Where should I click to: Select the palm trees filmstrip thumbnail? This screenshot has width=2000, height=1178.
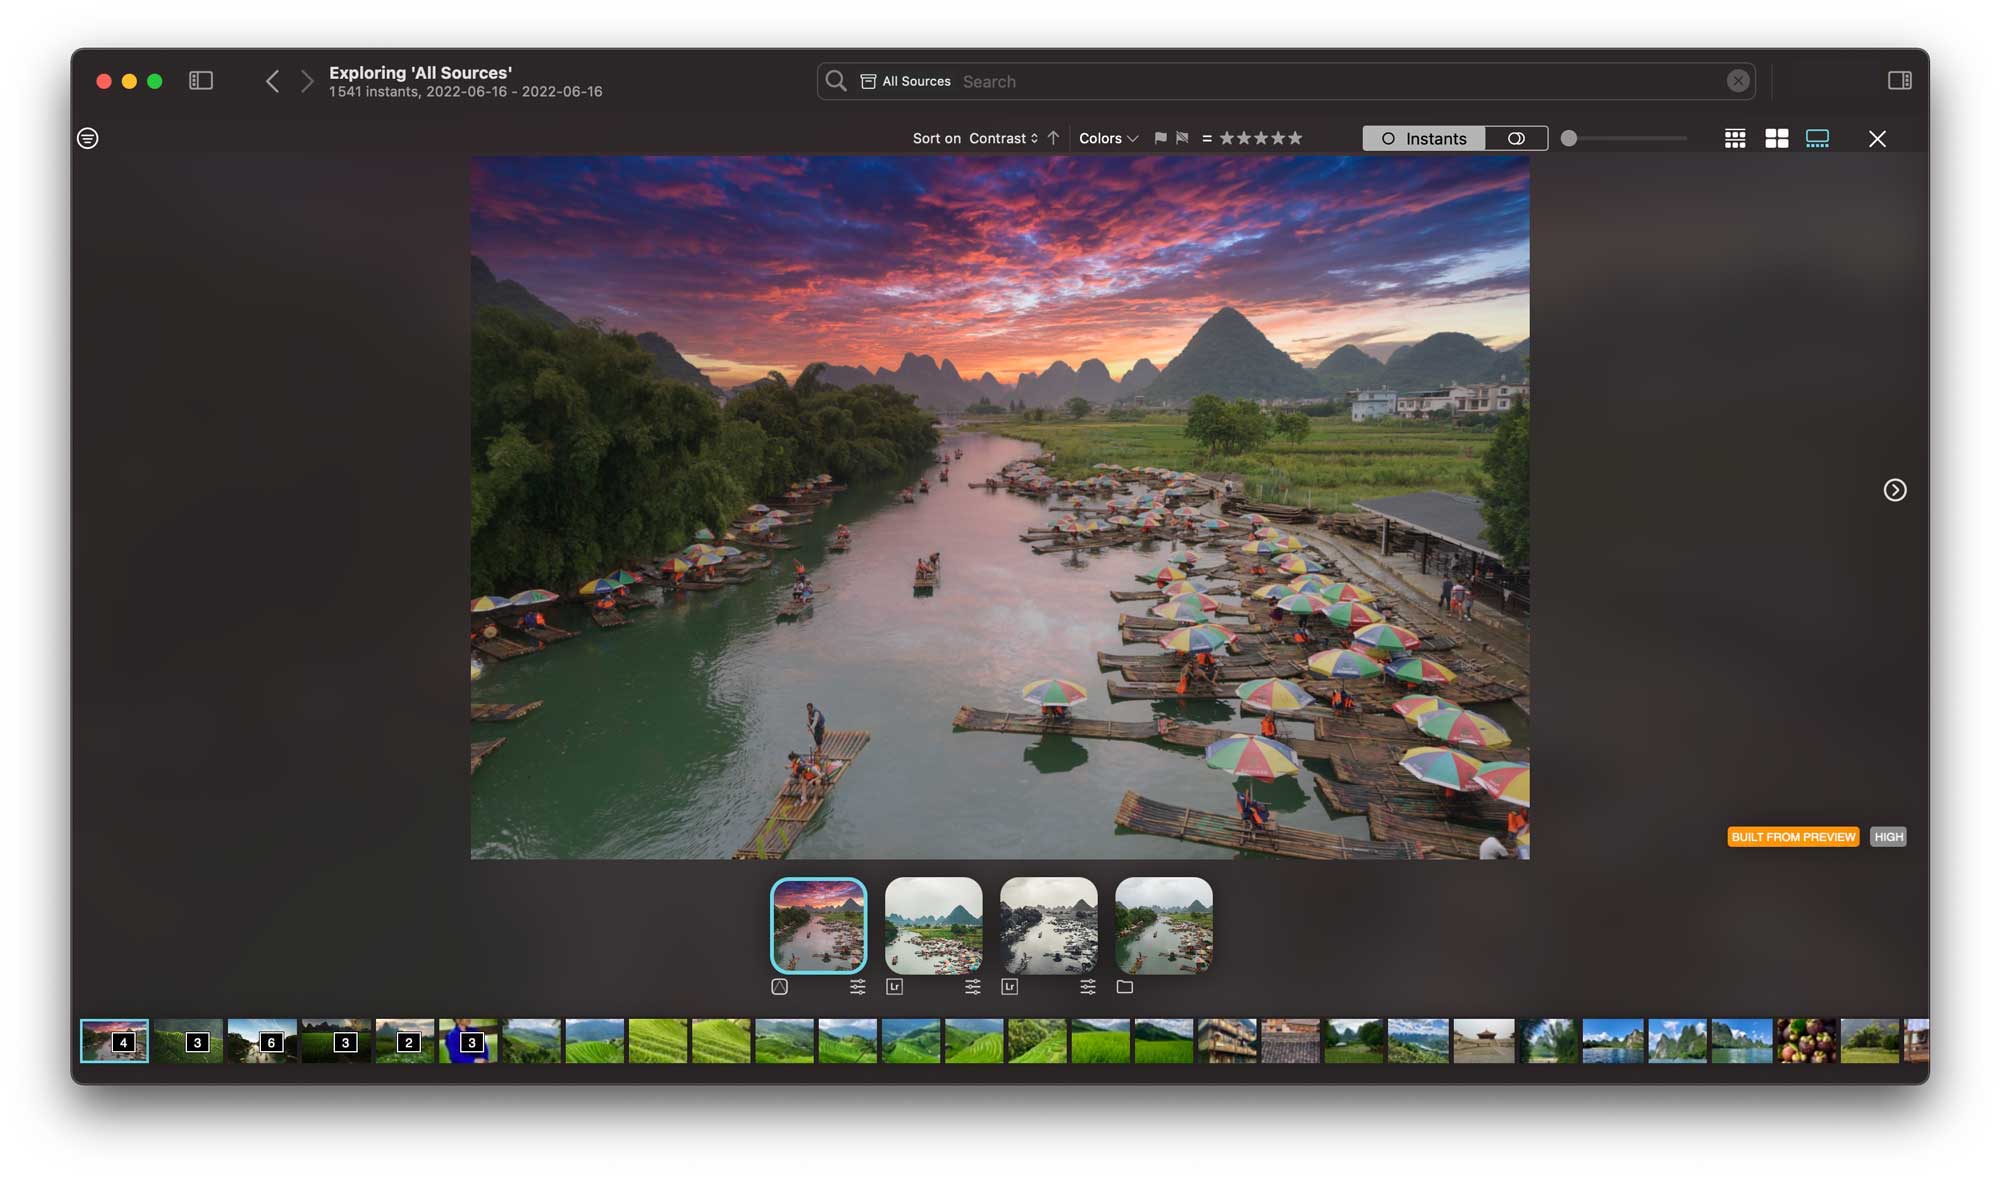point(1548,1041)
